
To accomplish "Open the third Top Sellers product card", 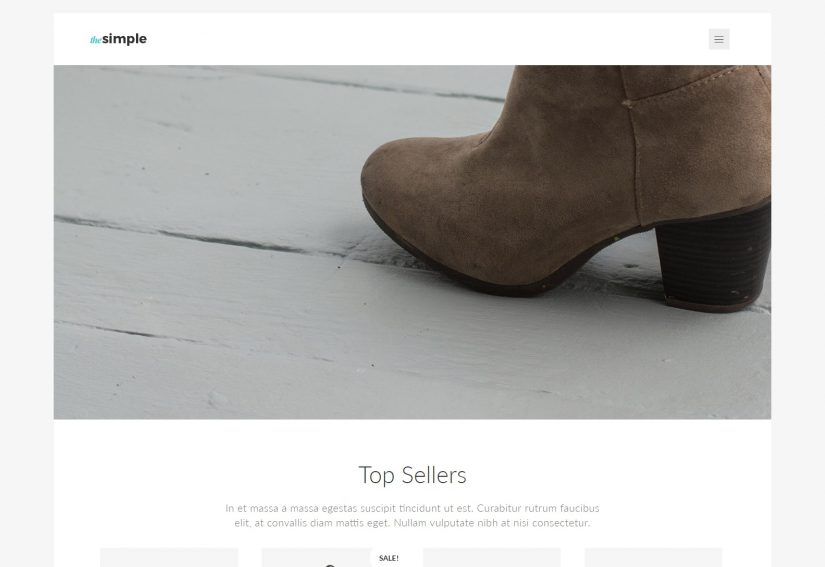I will point(492,558).
